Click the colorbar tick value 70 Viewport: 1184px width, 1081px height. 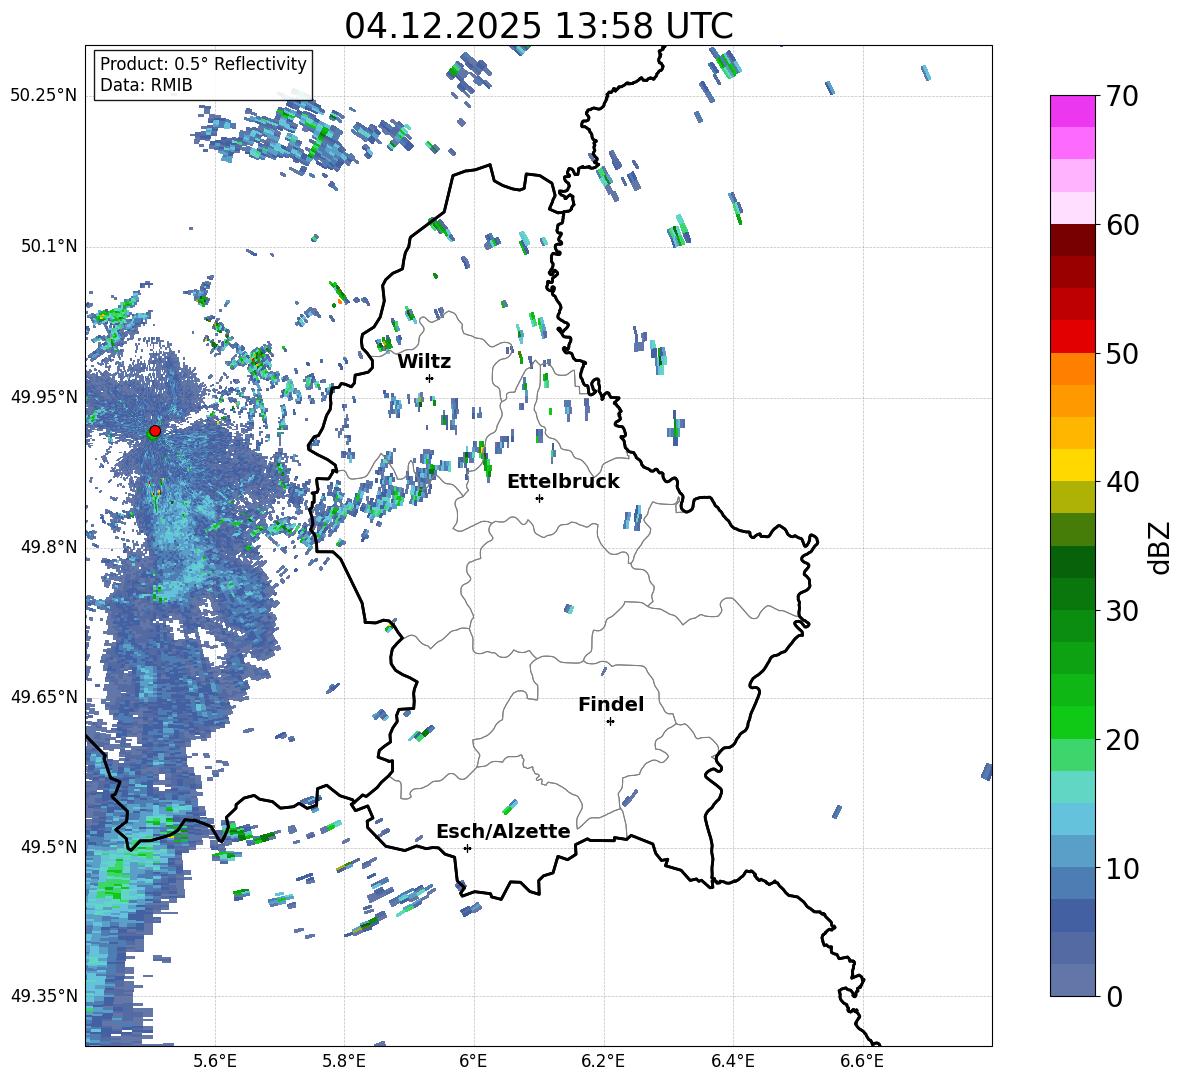click(x=1122, y=97)
